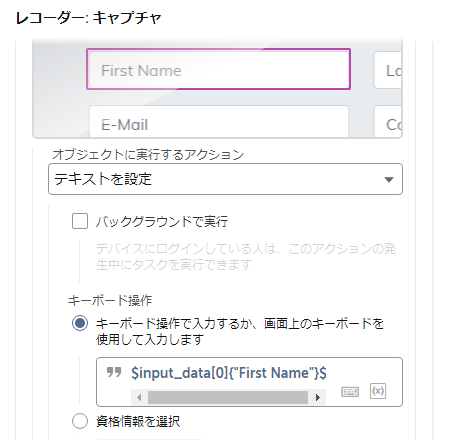
Task: Open the テキストを設定 action dropdown
Action: [225, 179]
